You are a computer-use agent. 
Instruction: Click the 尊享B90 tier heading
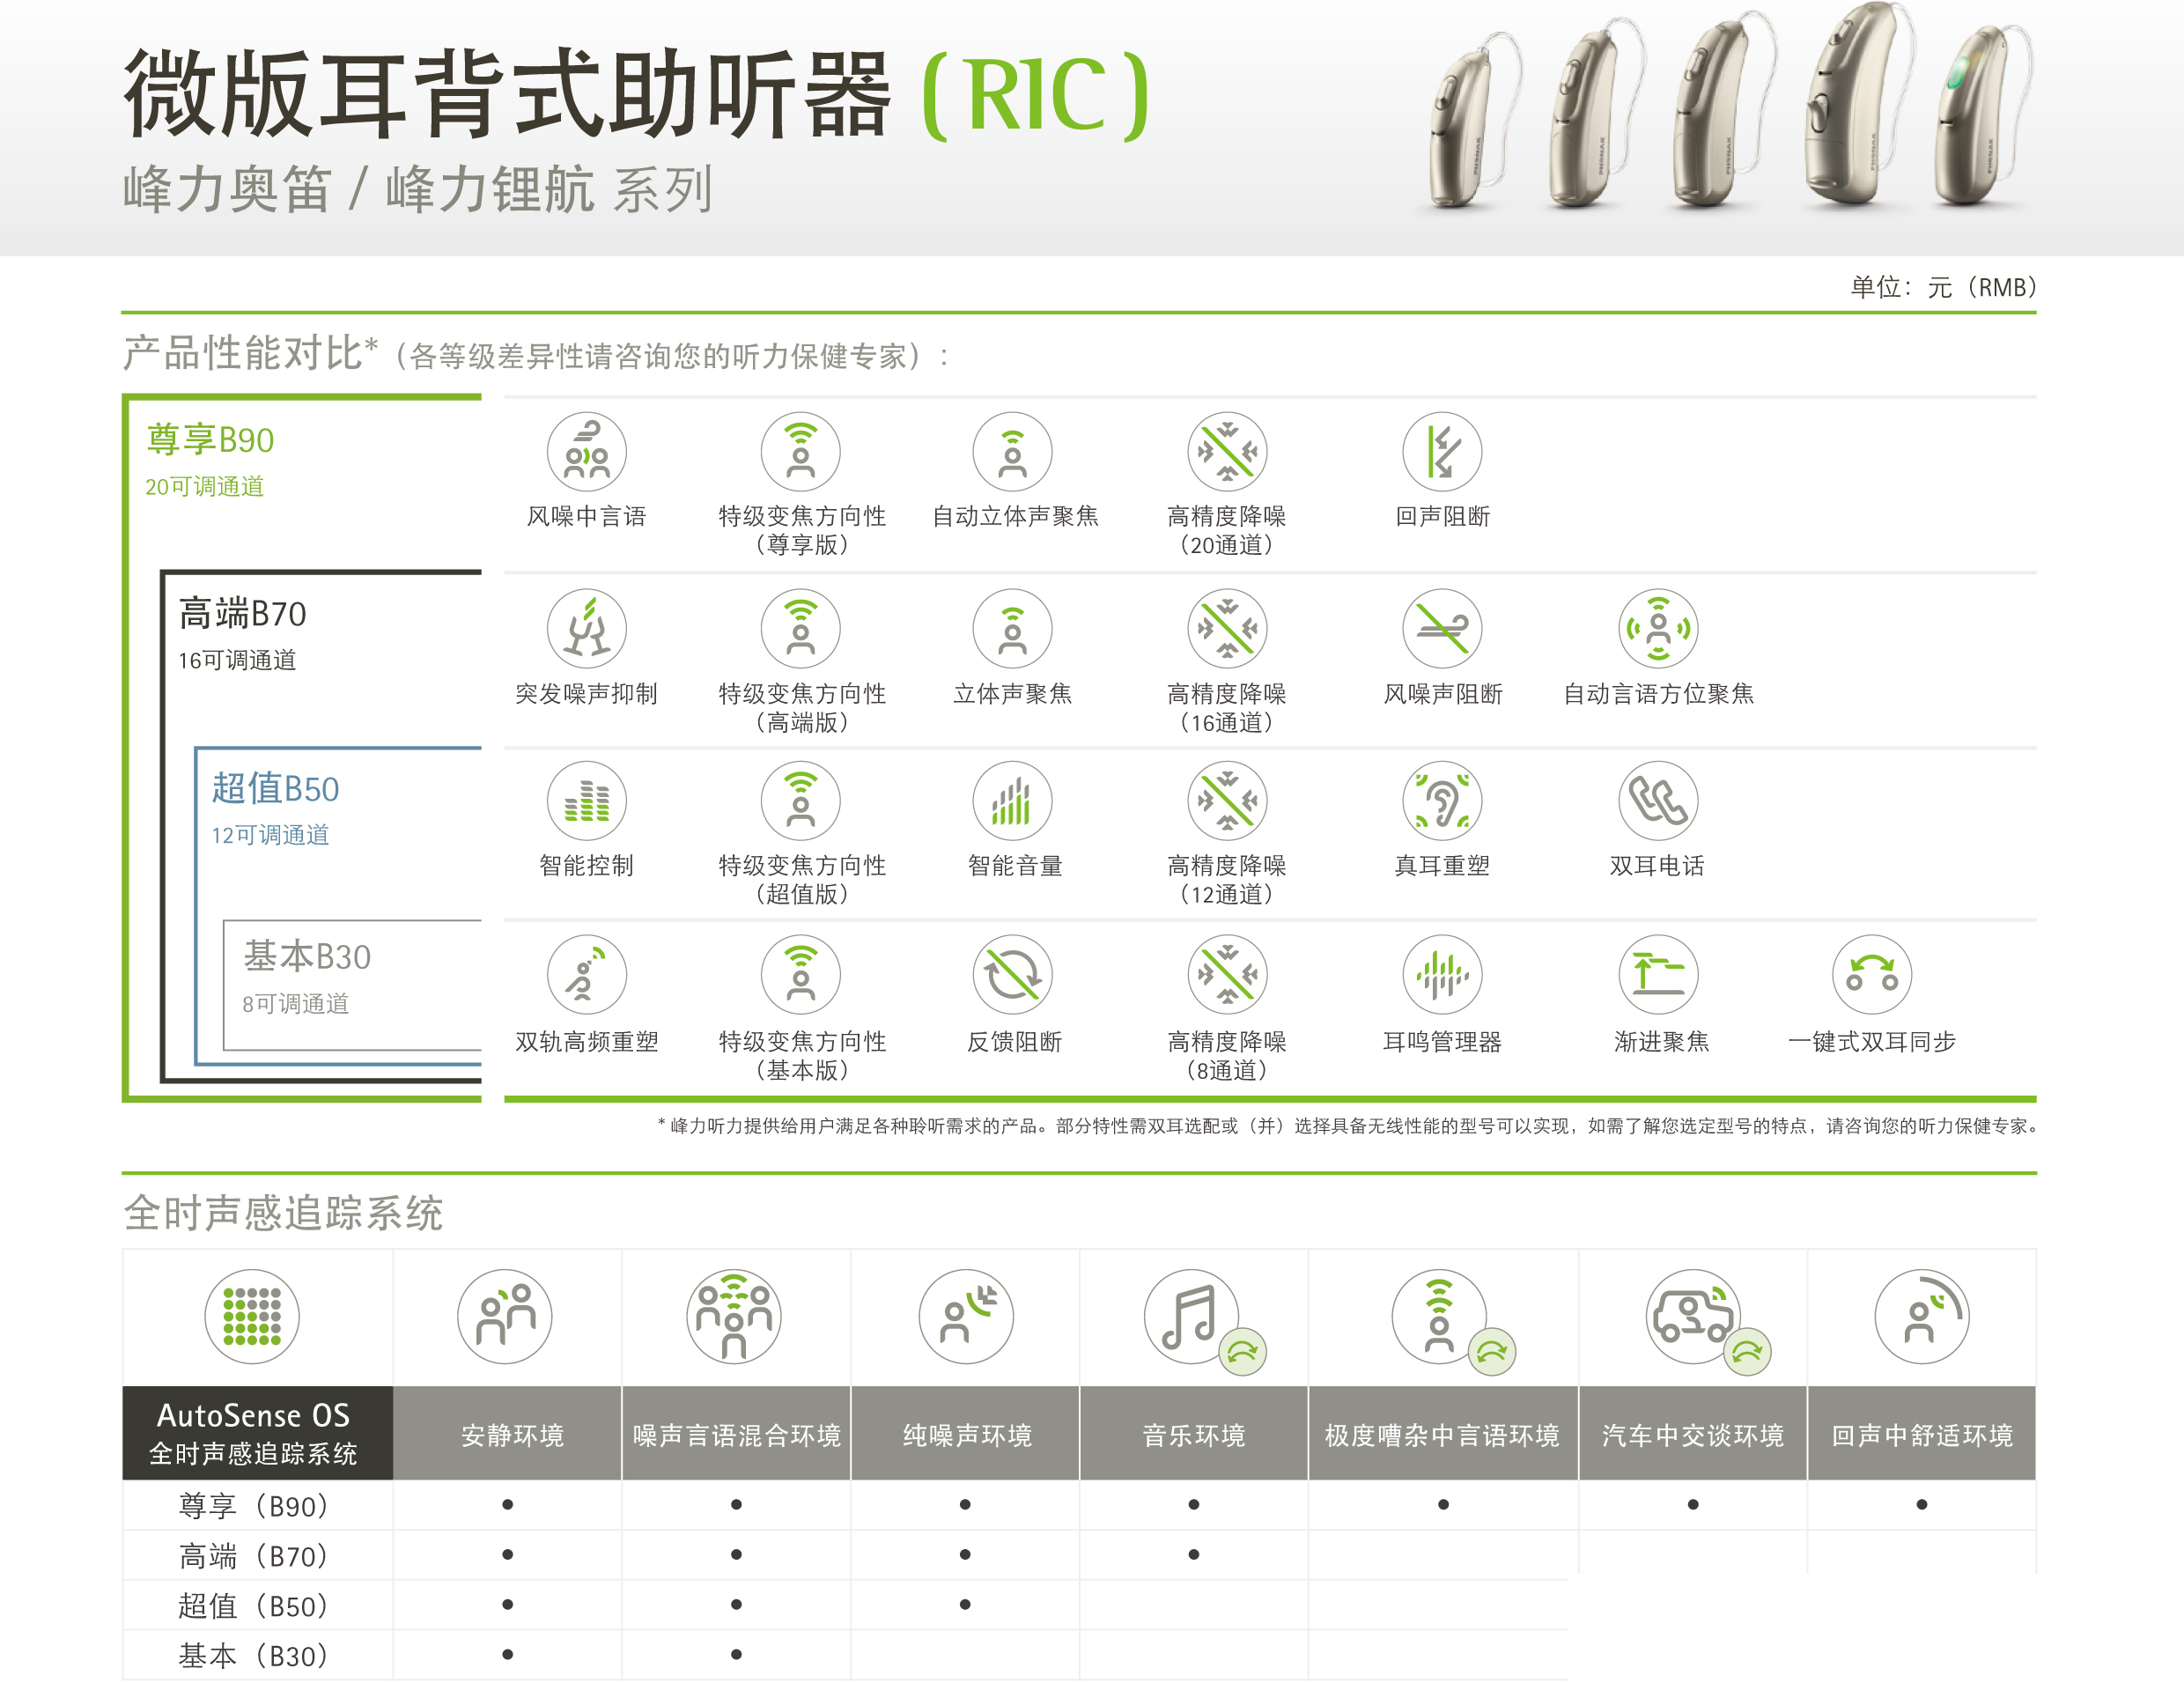point(210,439)
